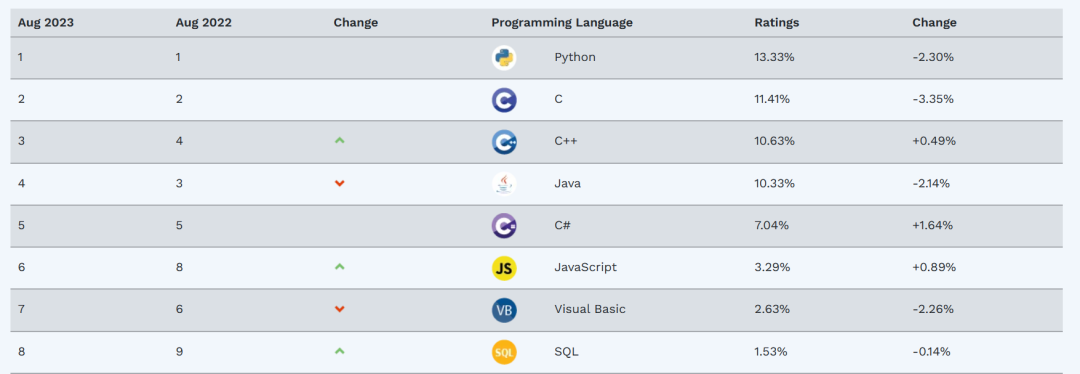Image resolution: width=1080 pixels, height=374 pixels.
Task: Select the orange SQL icon
Action: pyautogui.click(x=504, y=351)
